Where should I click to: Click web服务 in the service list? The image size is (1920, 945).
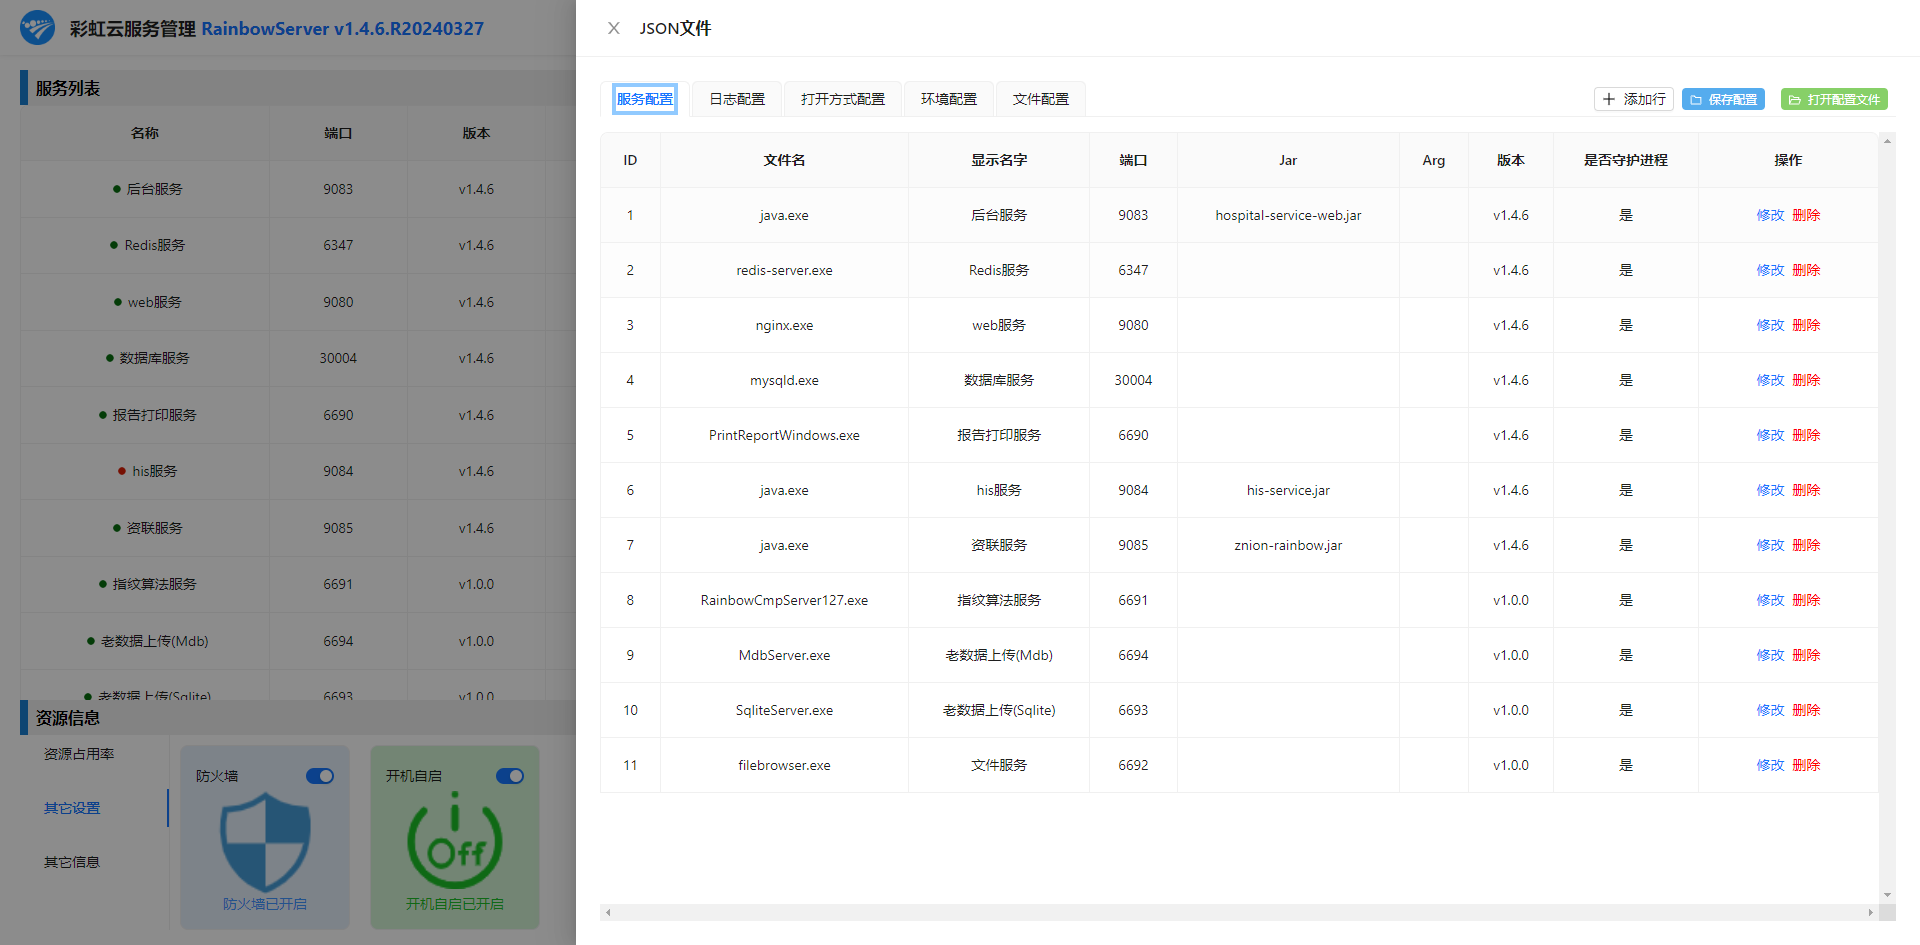click(154, 302)
